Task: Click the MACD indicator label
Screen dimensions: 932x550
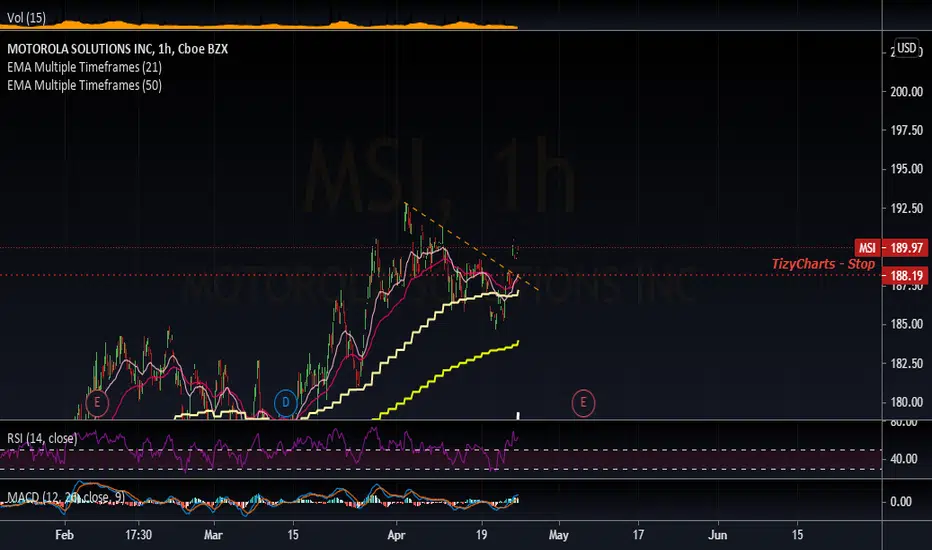Action: pyautogui.click(x=65, y=497)
